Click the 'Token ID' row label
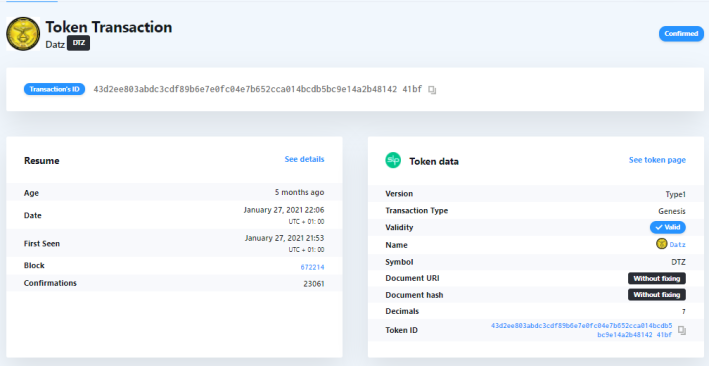This screenshot has width=709, height=366. coord(402,330)
